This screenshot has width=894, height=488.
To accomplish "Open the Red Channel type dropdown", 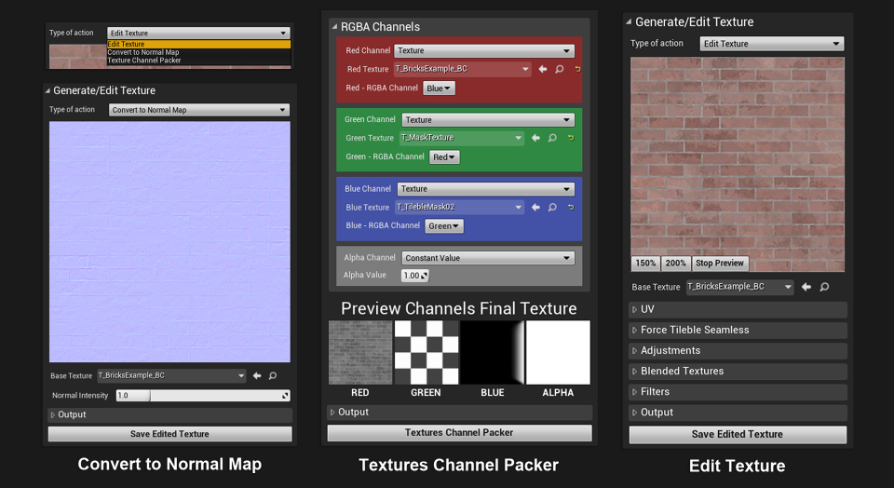I will 484,50.
